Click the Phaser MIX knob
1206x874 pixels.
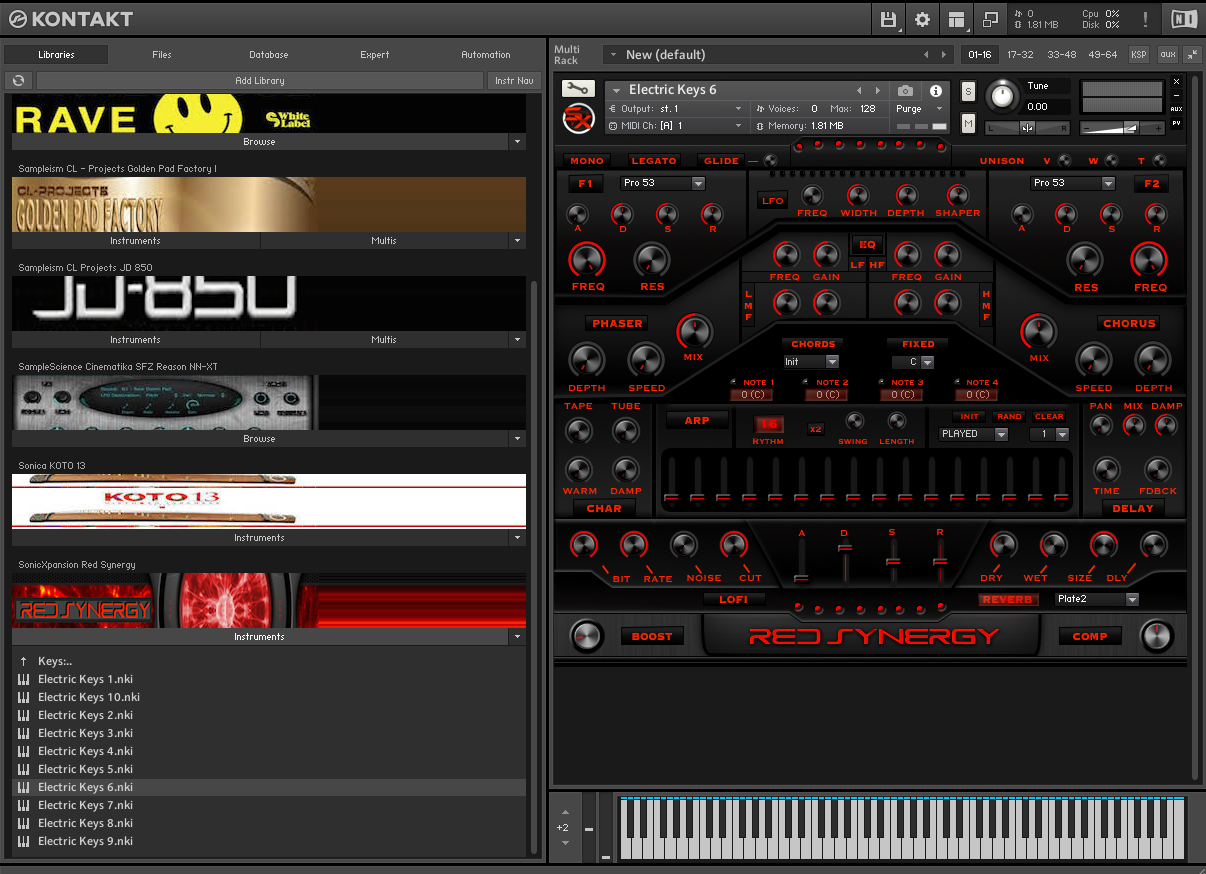(x=694, y=331)
